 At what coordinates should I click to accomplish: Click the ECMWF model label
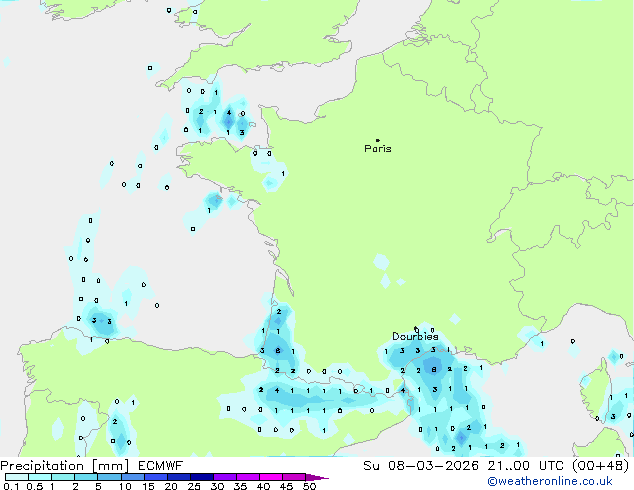(161, 465)
